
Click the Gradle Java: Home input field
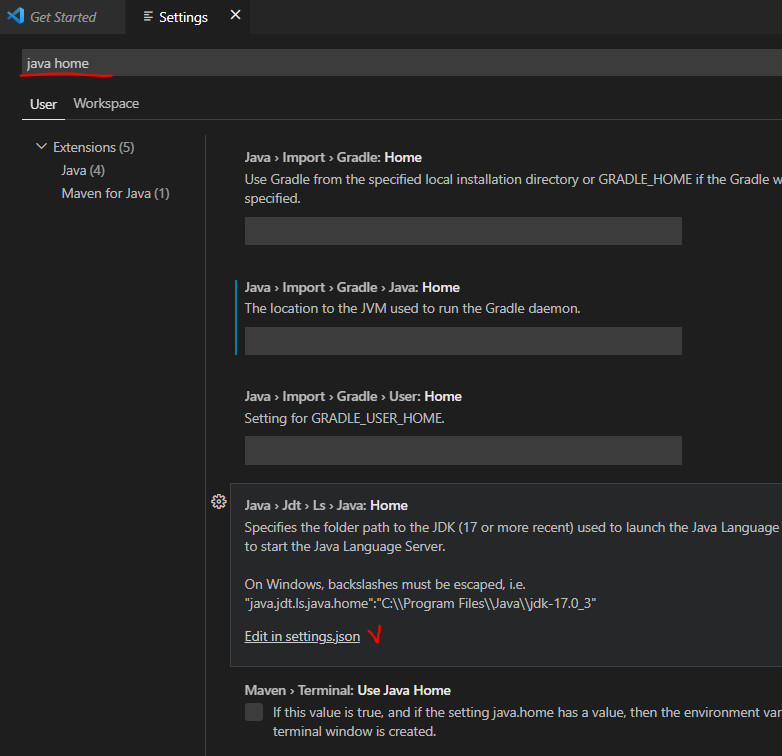coord(463,341)
